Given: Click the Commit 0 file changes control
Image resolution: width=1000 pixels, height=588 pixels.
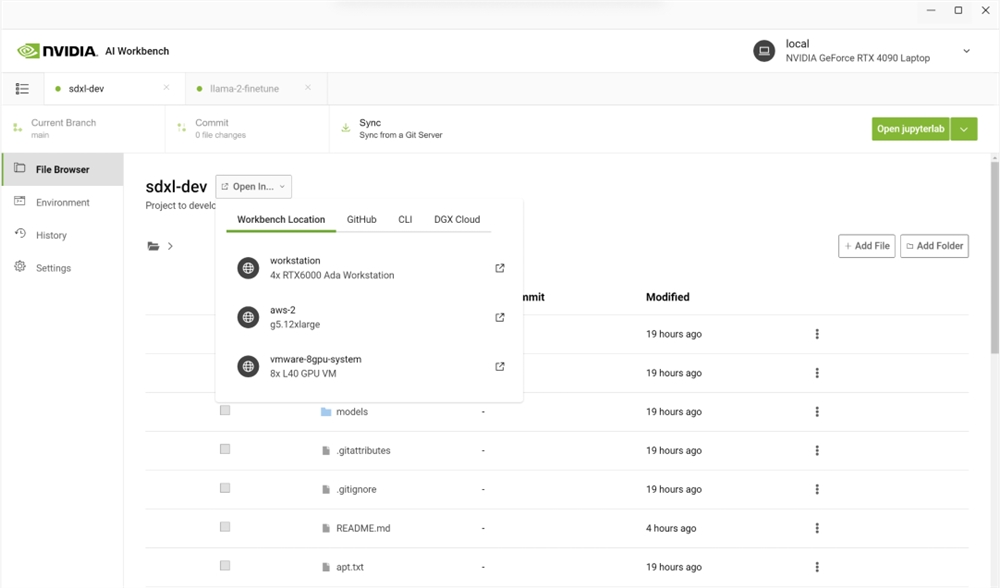Looking at the screenshot, I should tap(247, 128).
